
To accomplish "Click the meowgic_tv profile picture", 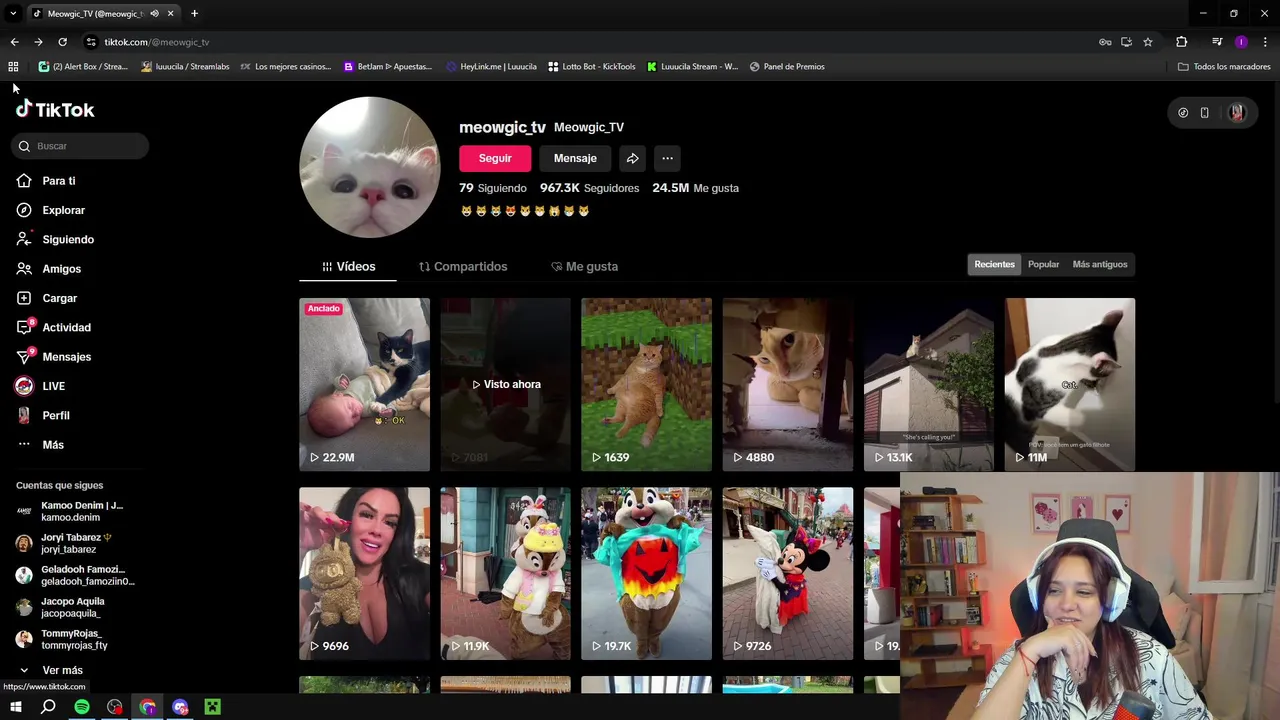I will click(x=370, y=167).
